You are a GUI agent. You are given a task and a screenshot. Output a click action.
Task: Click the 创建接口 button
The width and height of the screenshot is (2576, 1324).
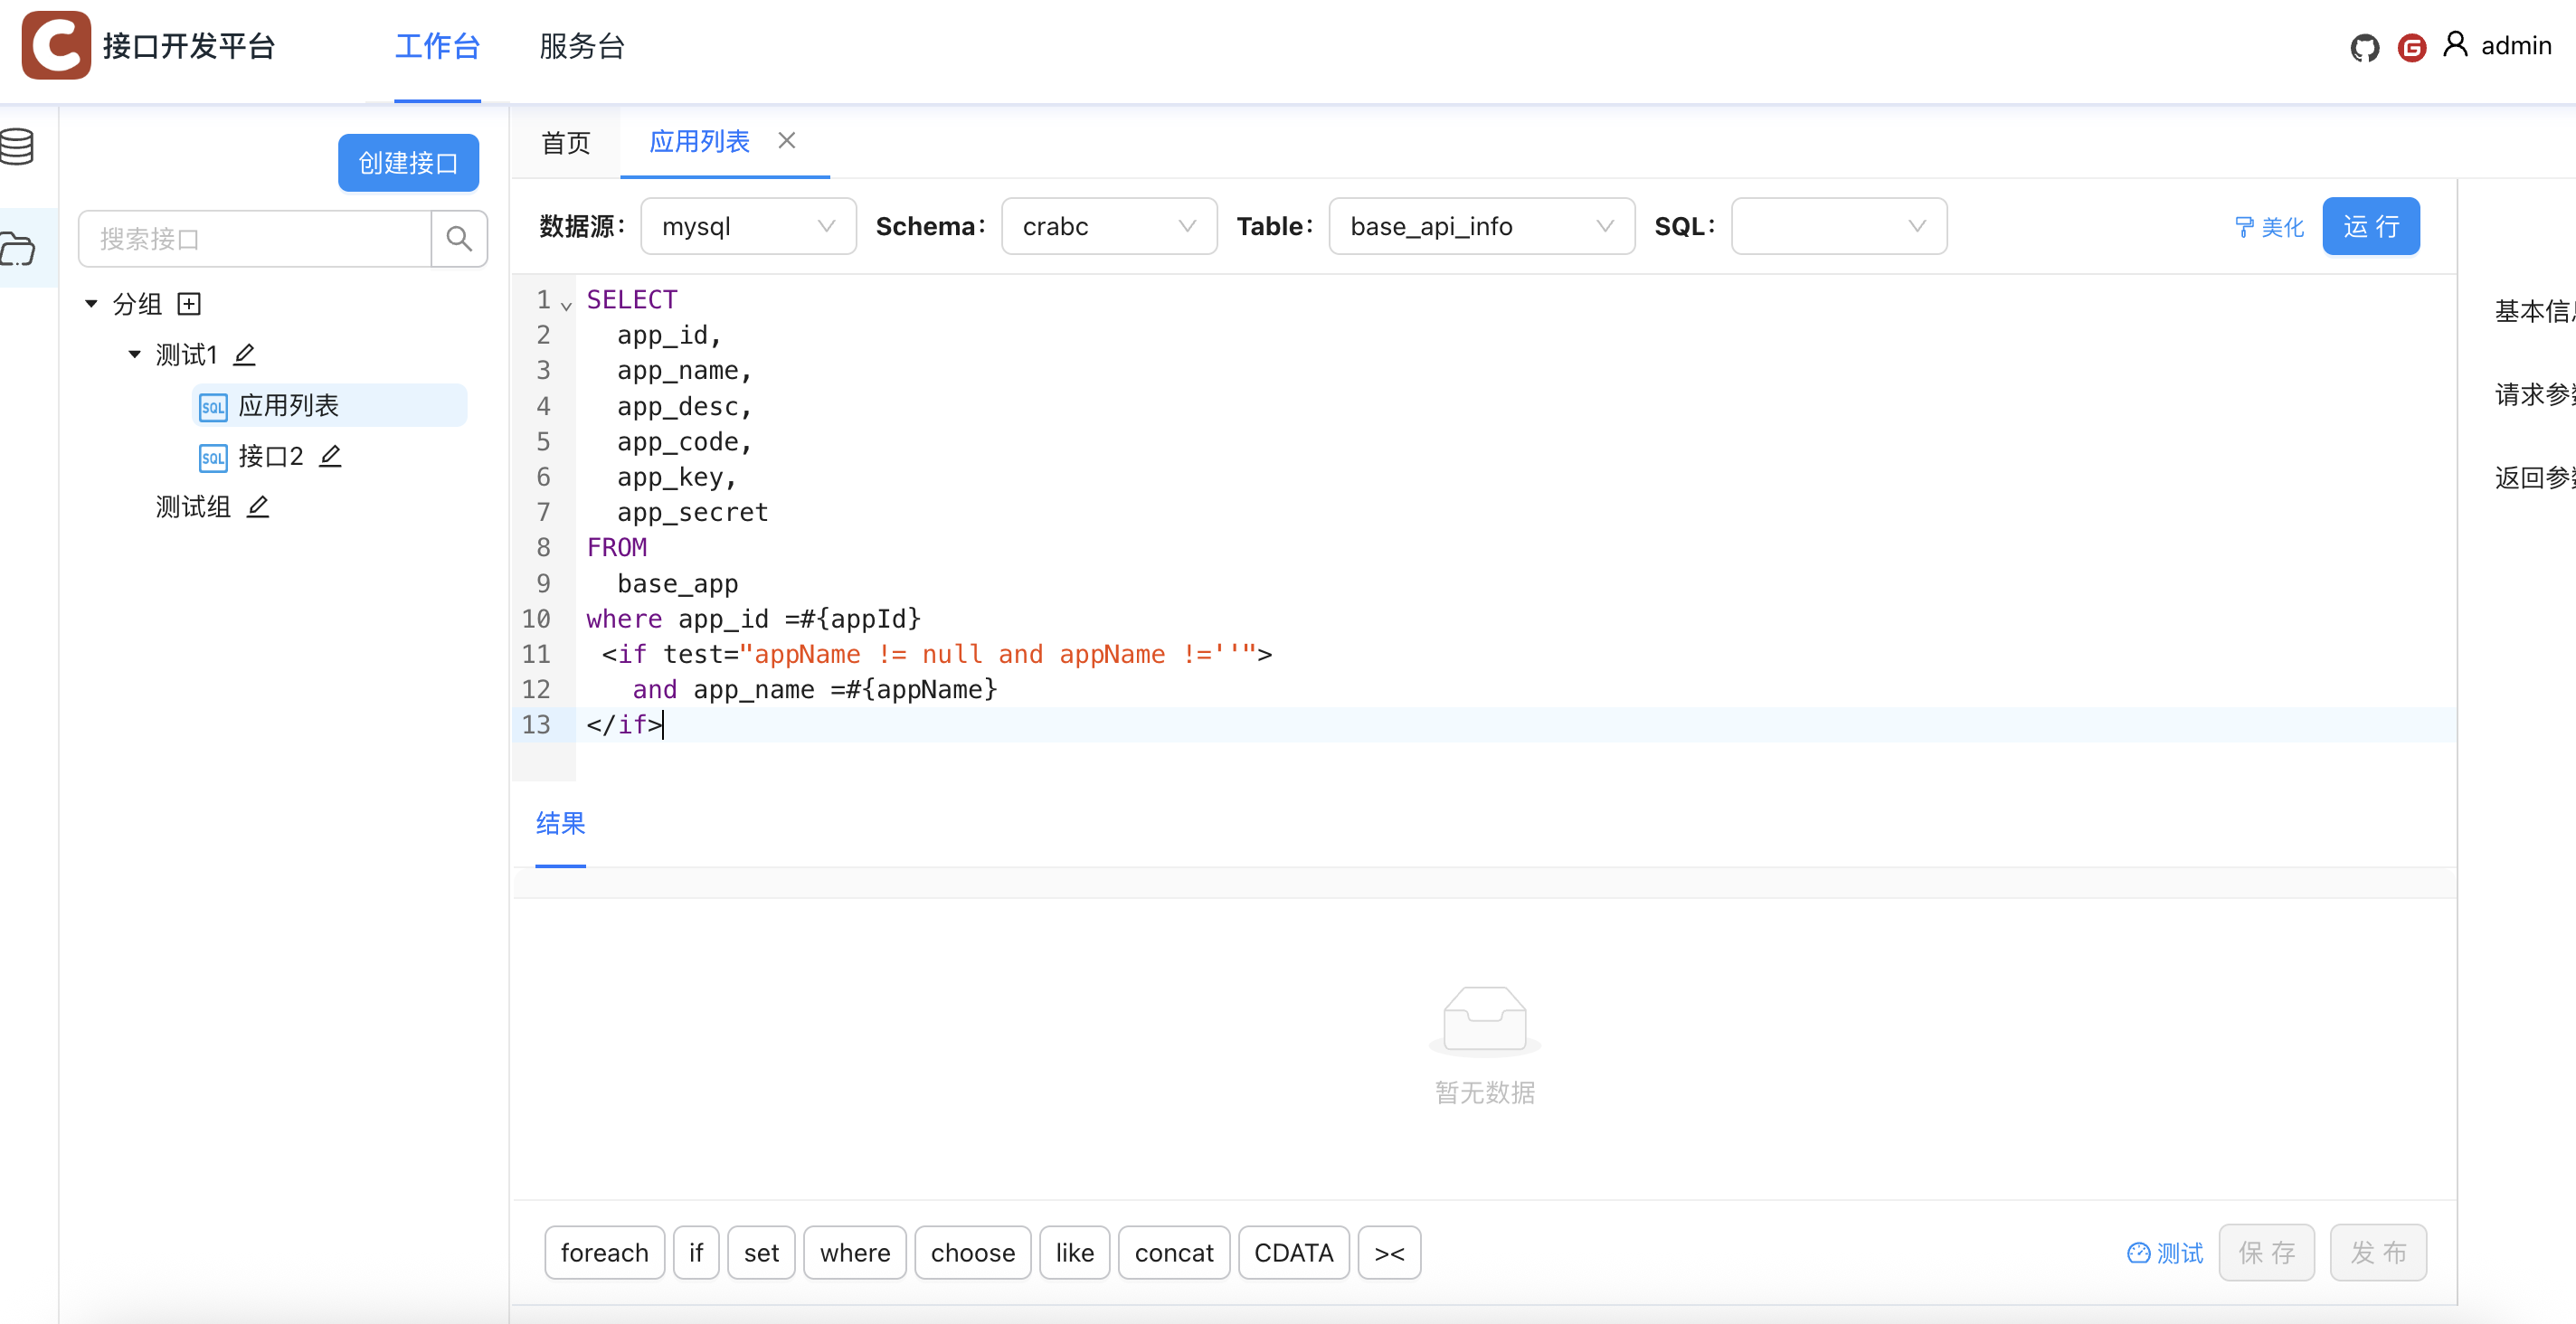pos(408,163)
